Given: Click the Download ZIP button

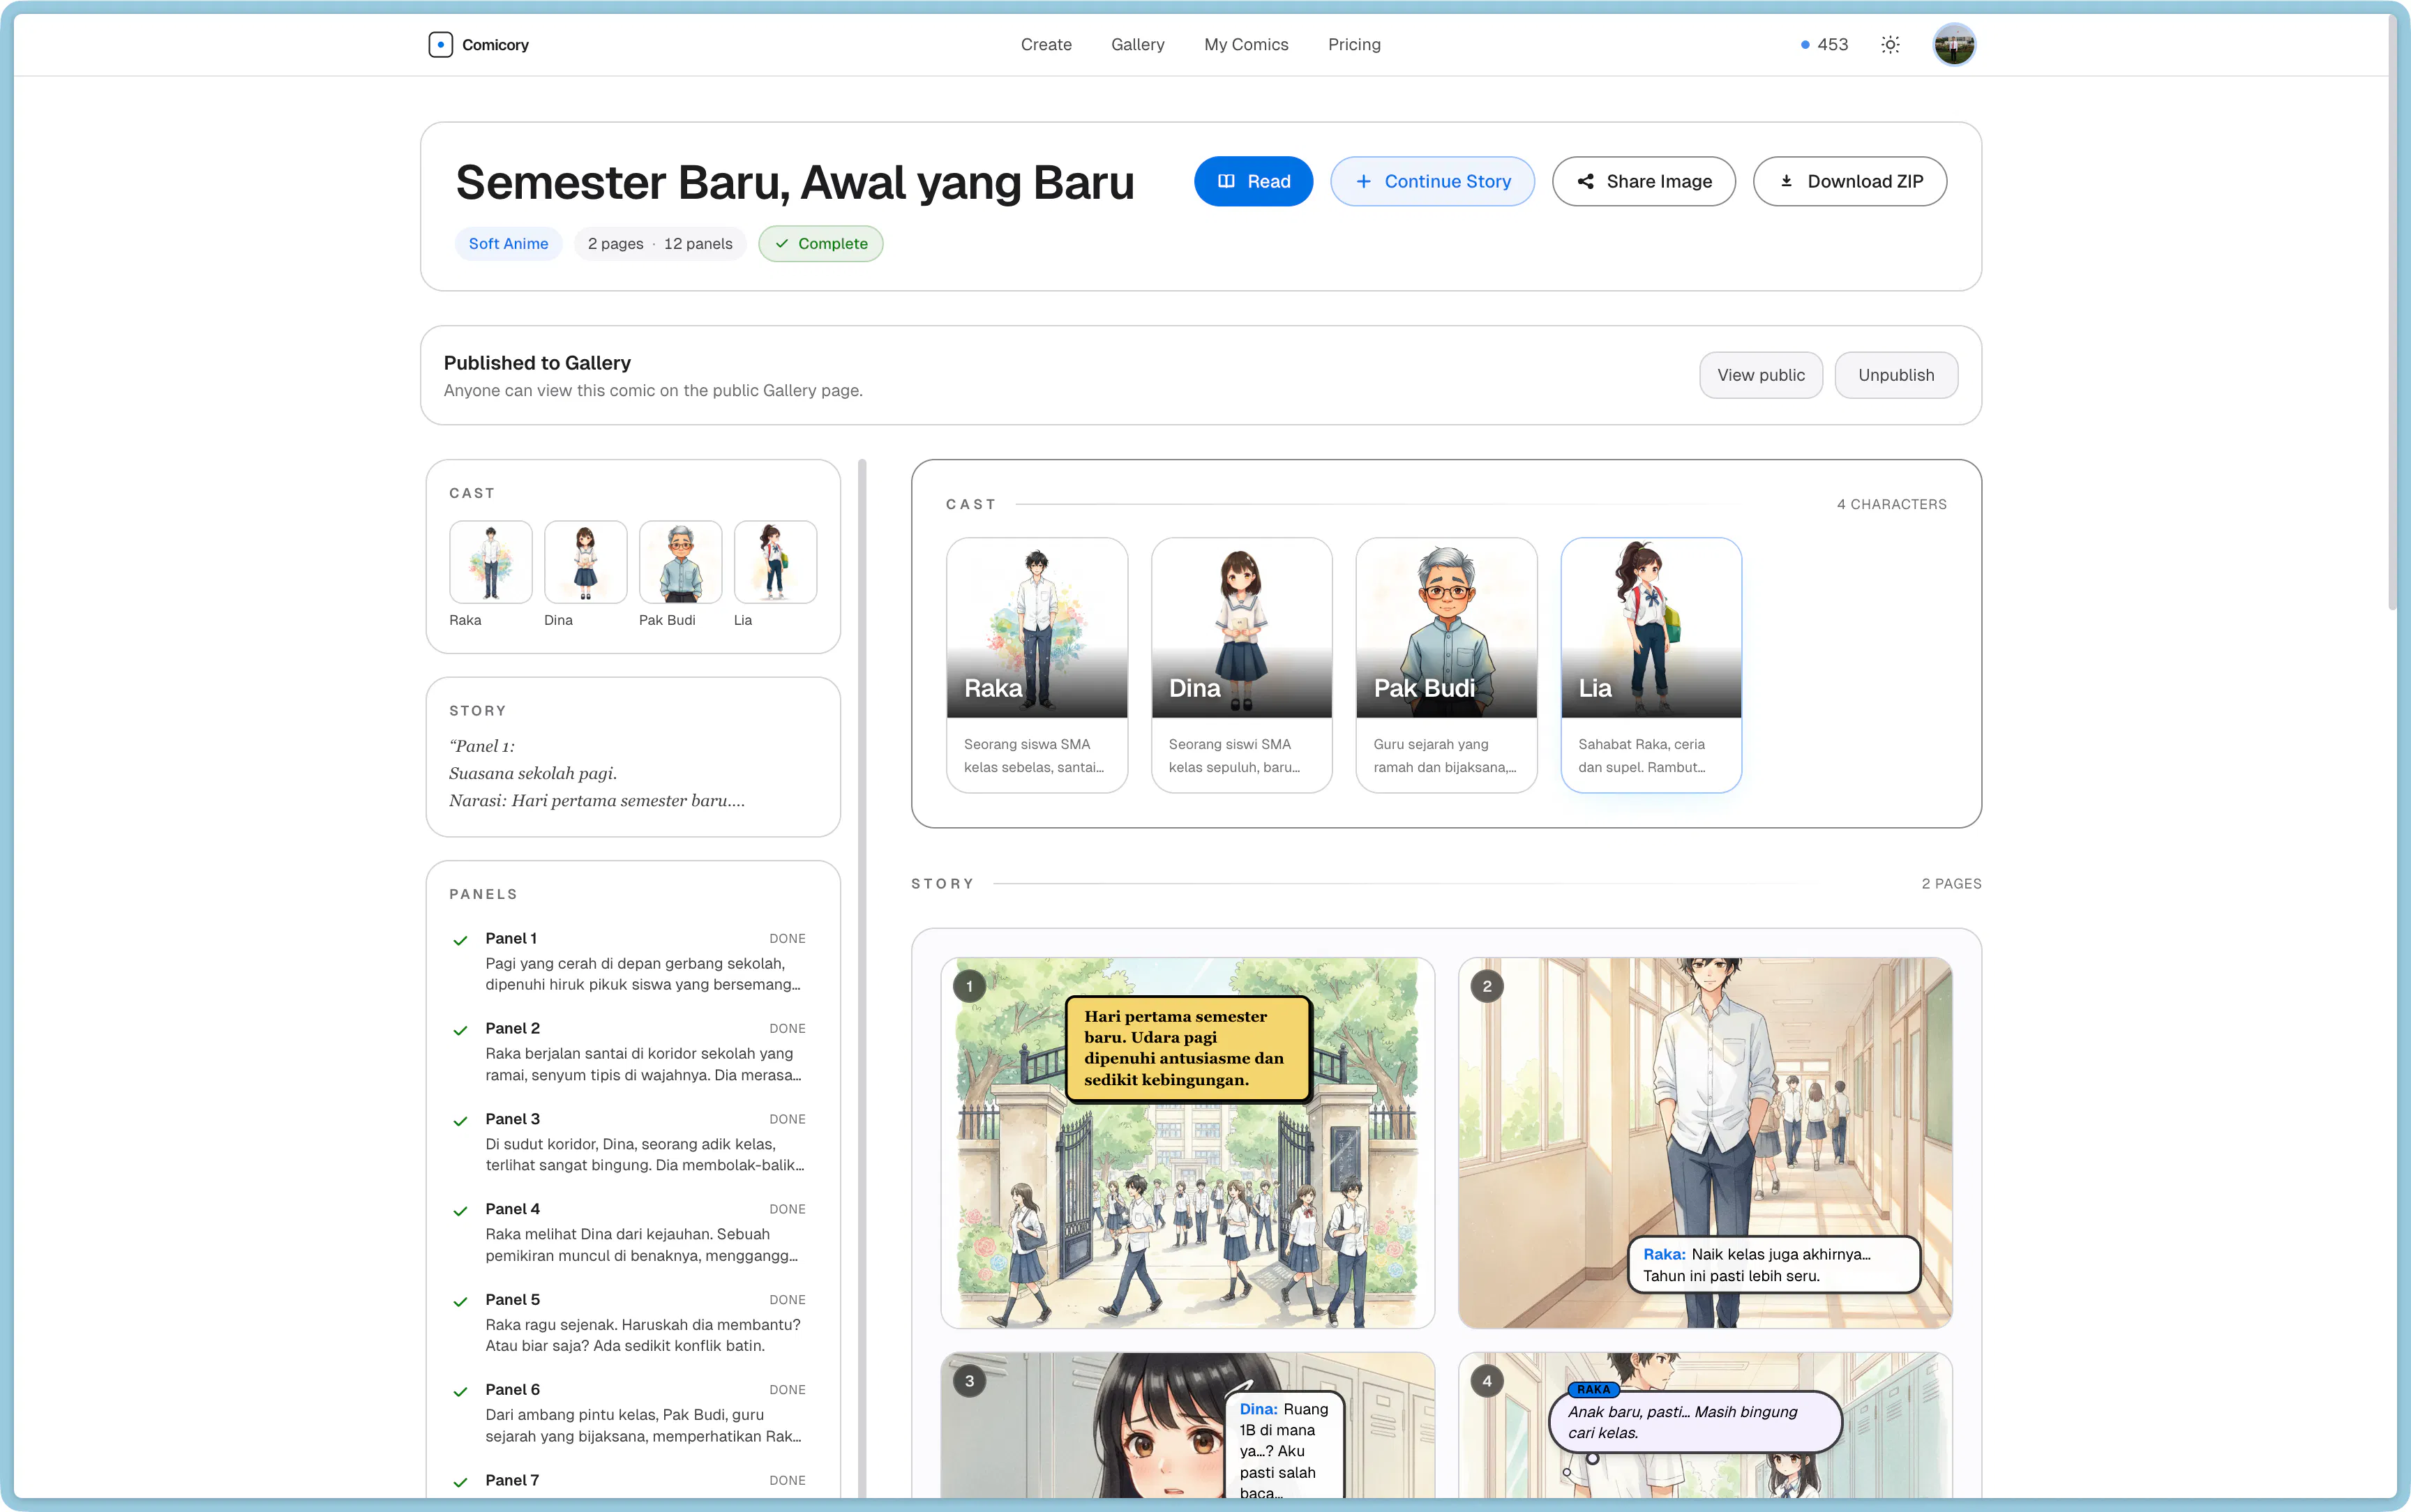Looking at the screenshot, I should (1850, 181).
